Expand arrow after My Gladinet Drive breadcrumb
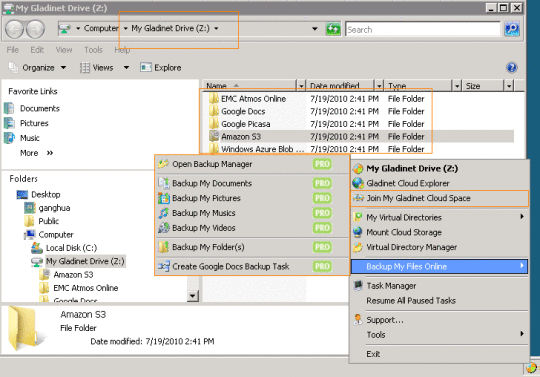 (216, 29)
